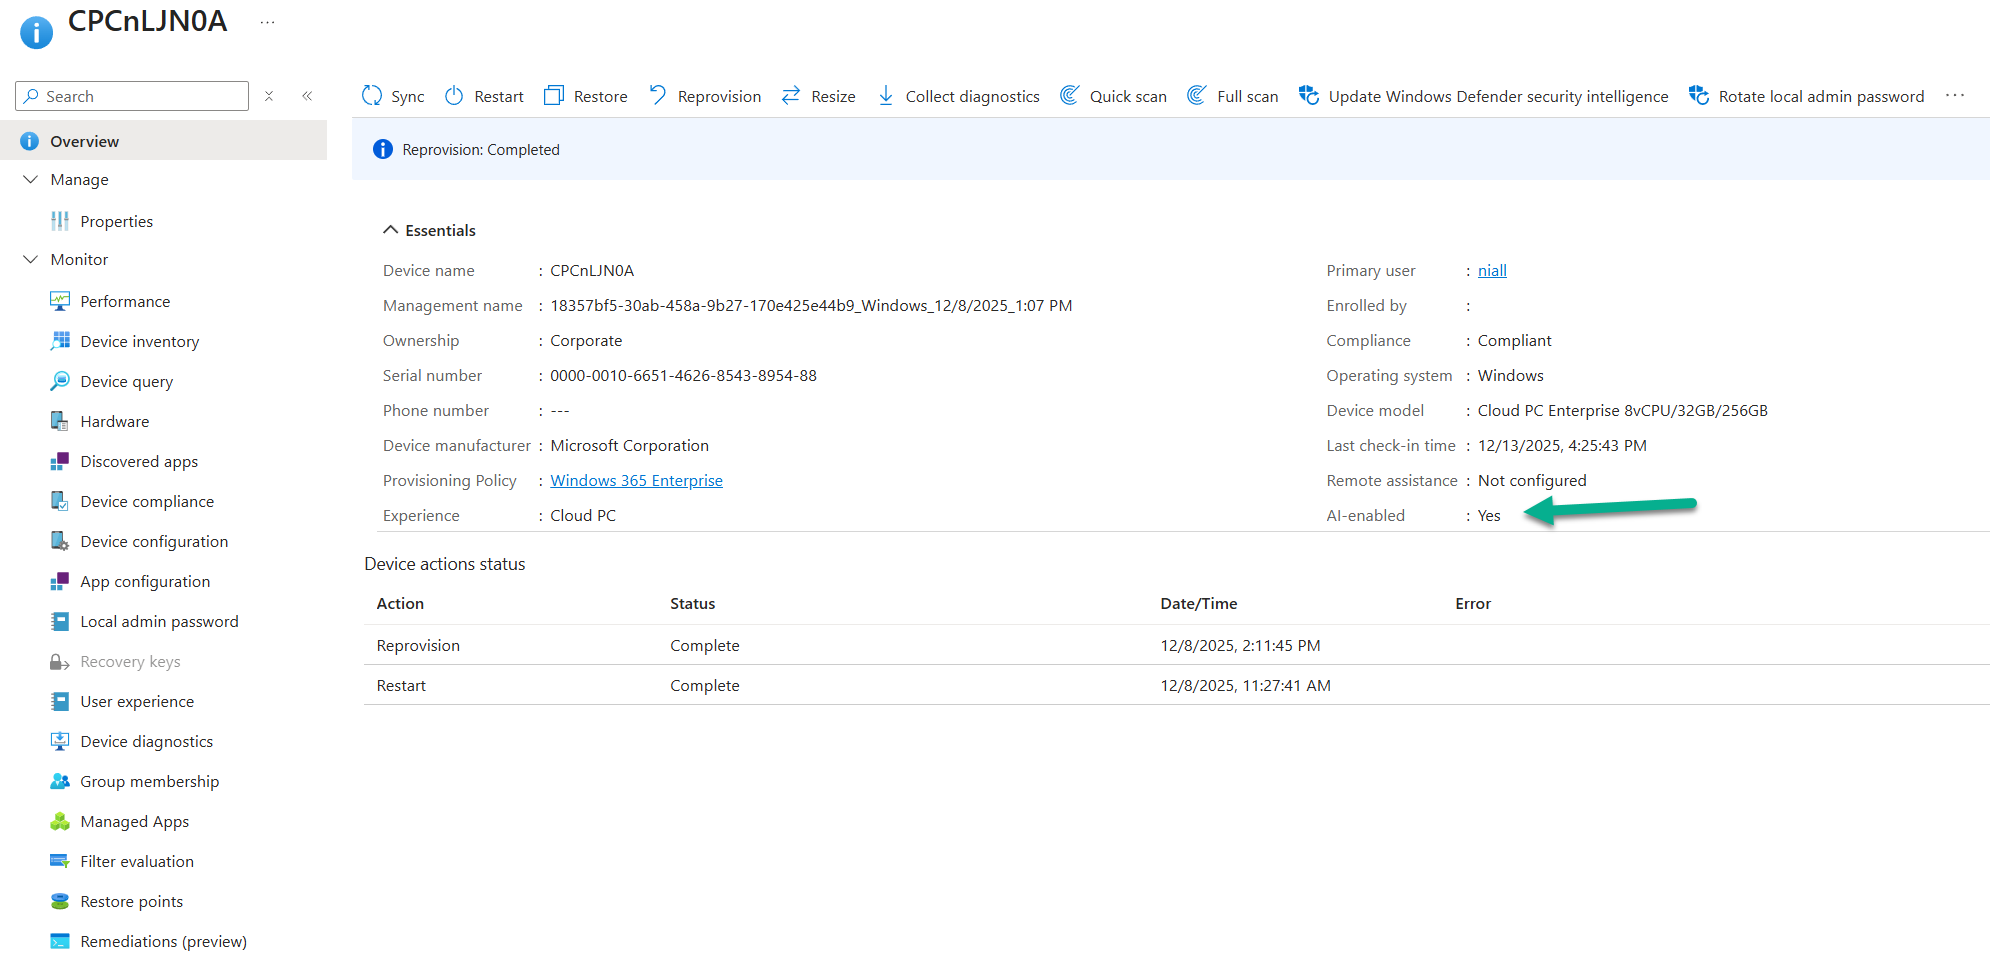Start a Reprovision of the device
This screenshot has width=1990, height=972.
[705, 96]
